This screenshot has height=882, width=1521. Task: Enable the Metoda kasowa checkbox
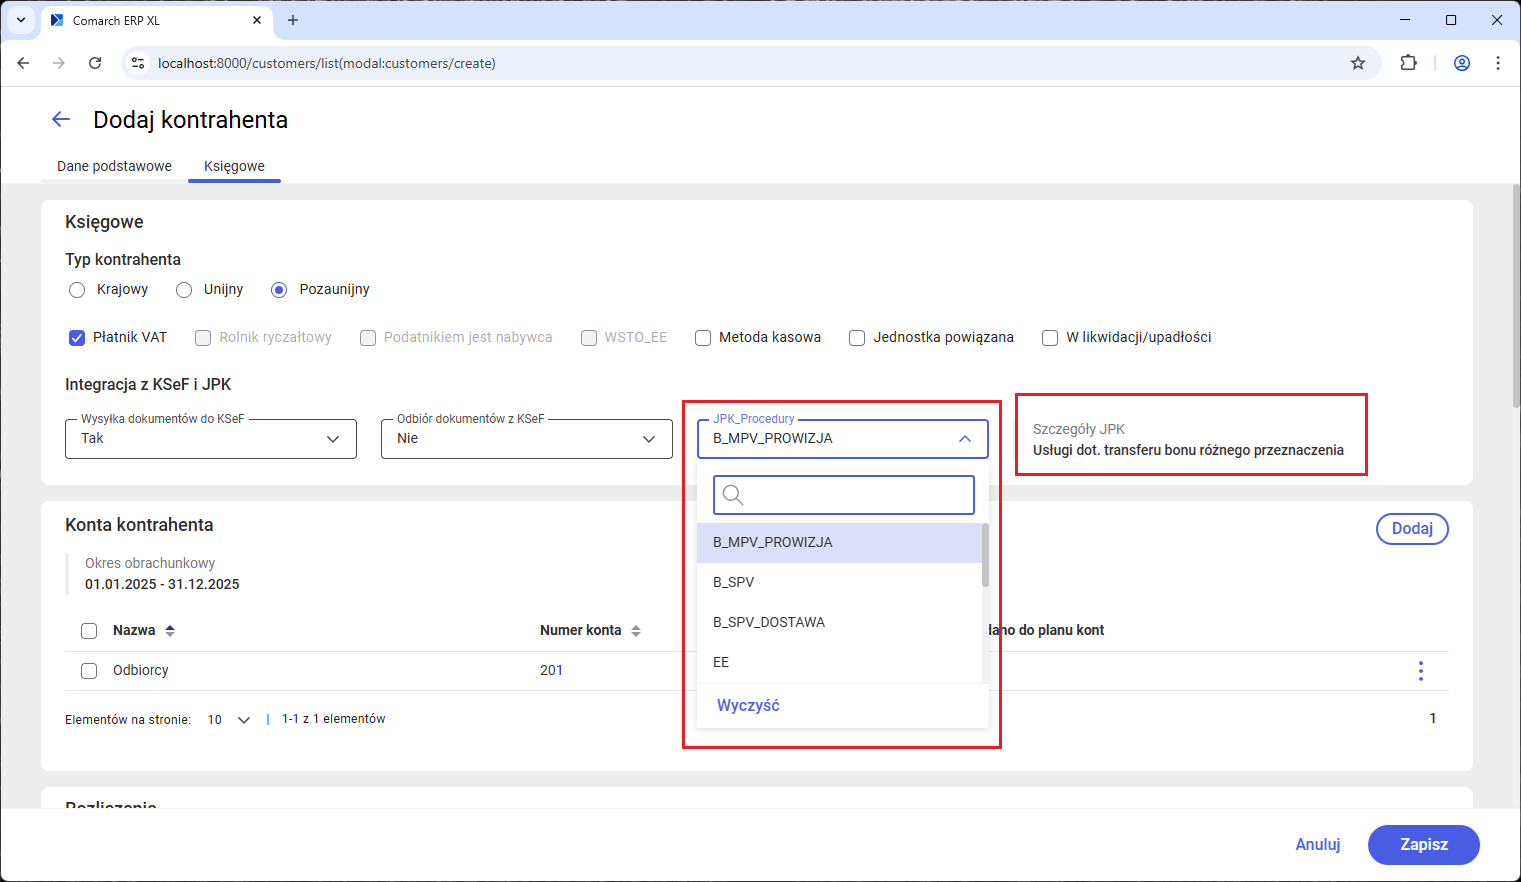(x=703, y=338)
